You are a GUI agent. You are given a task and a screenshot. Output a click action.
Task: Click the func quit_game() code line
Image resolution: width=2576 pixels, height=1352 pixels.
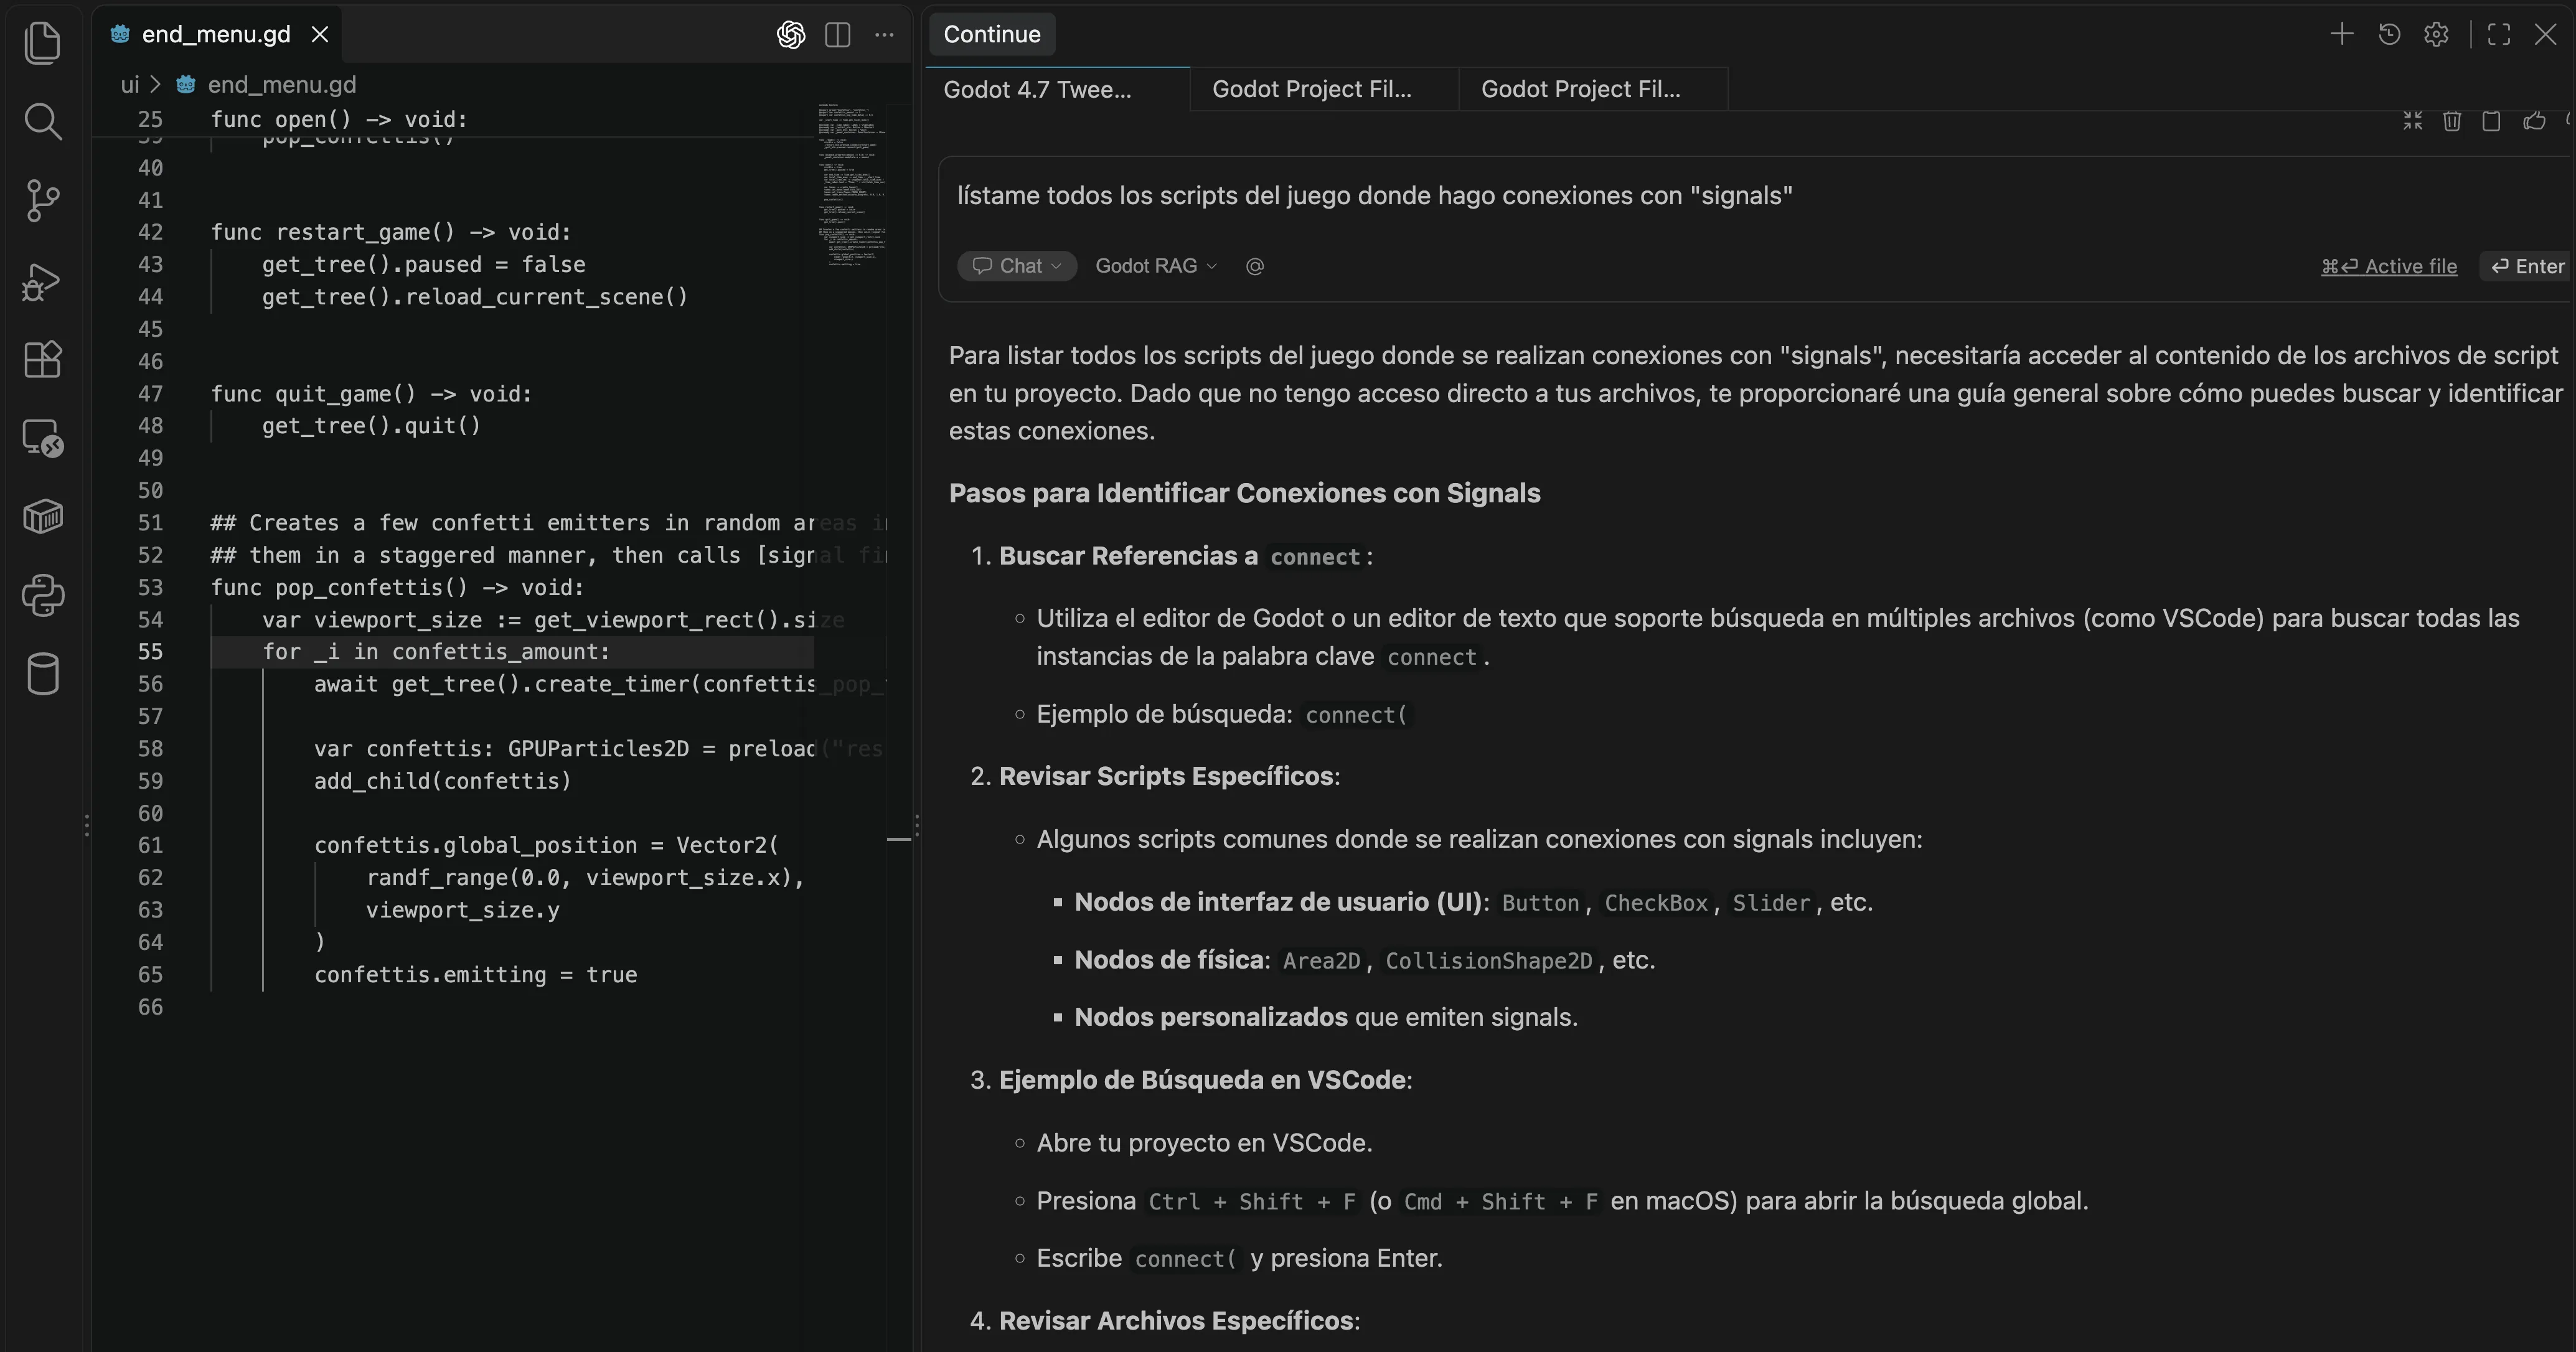click(371, 394)
